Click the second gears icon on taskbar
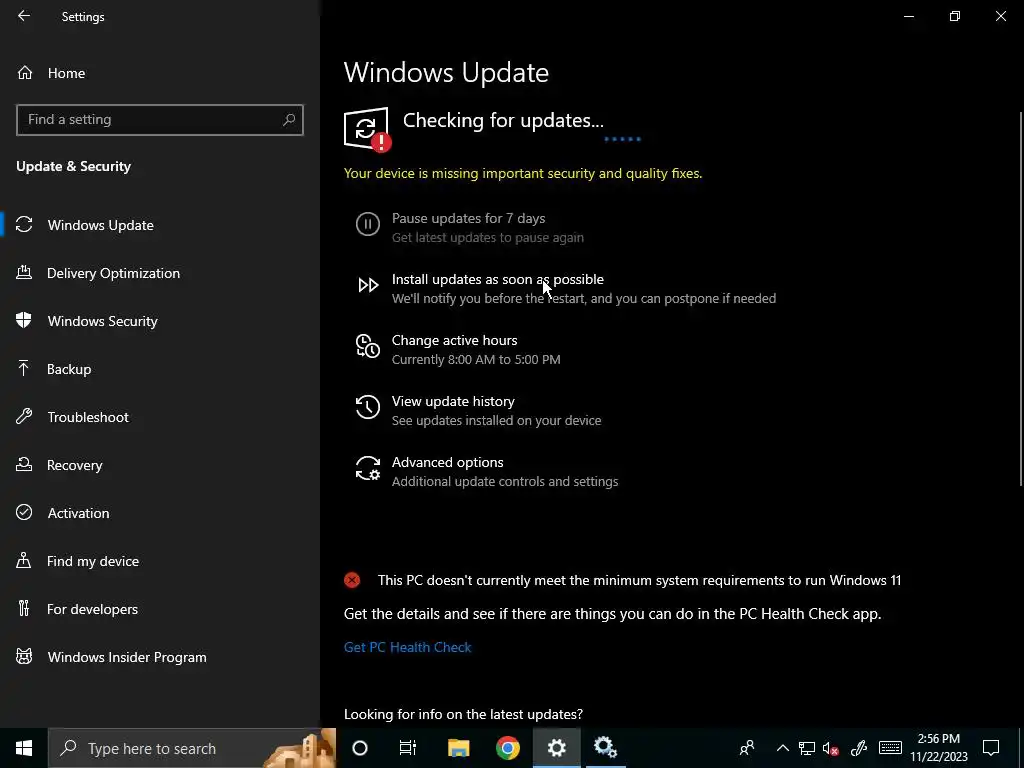The image size is (1024, 768). (x=605, y=748)
